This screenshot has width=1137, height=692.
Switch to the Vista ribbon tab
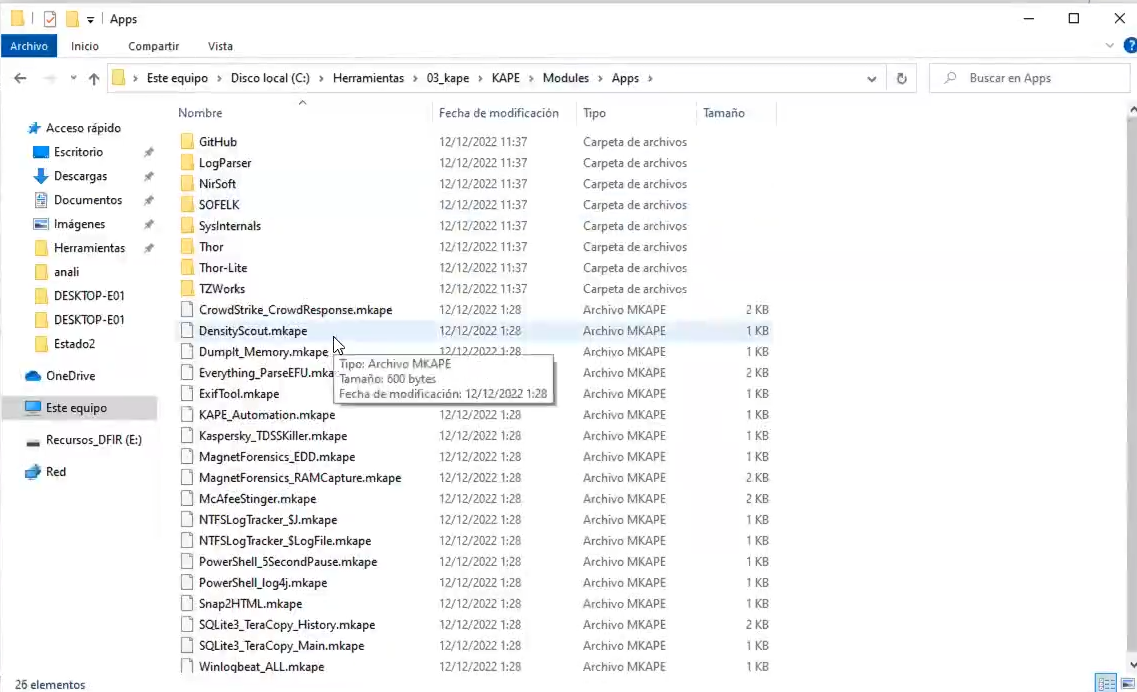(220, 46)
